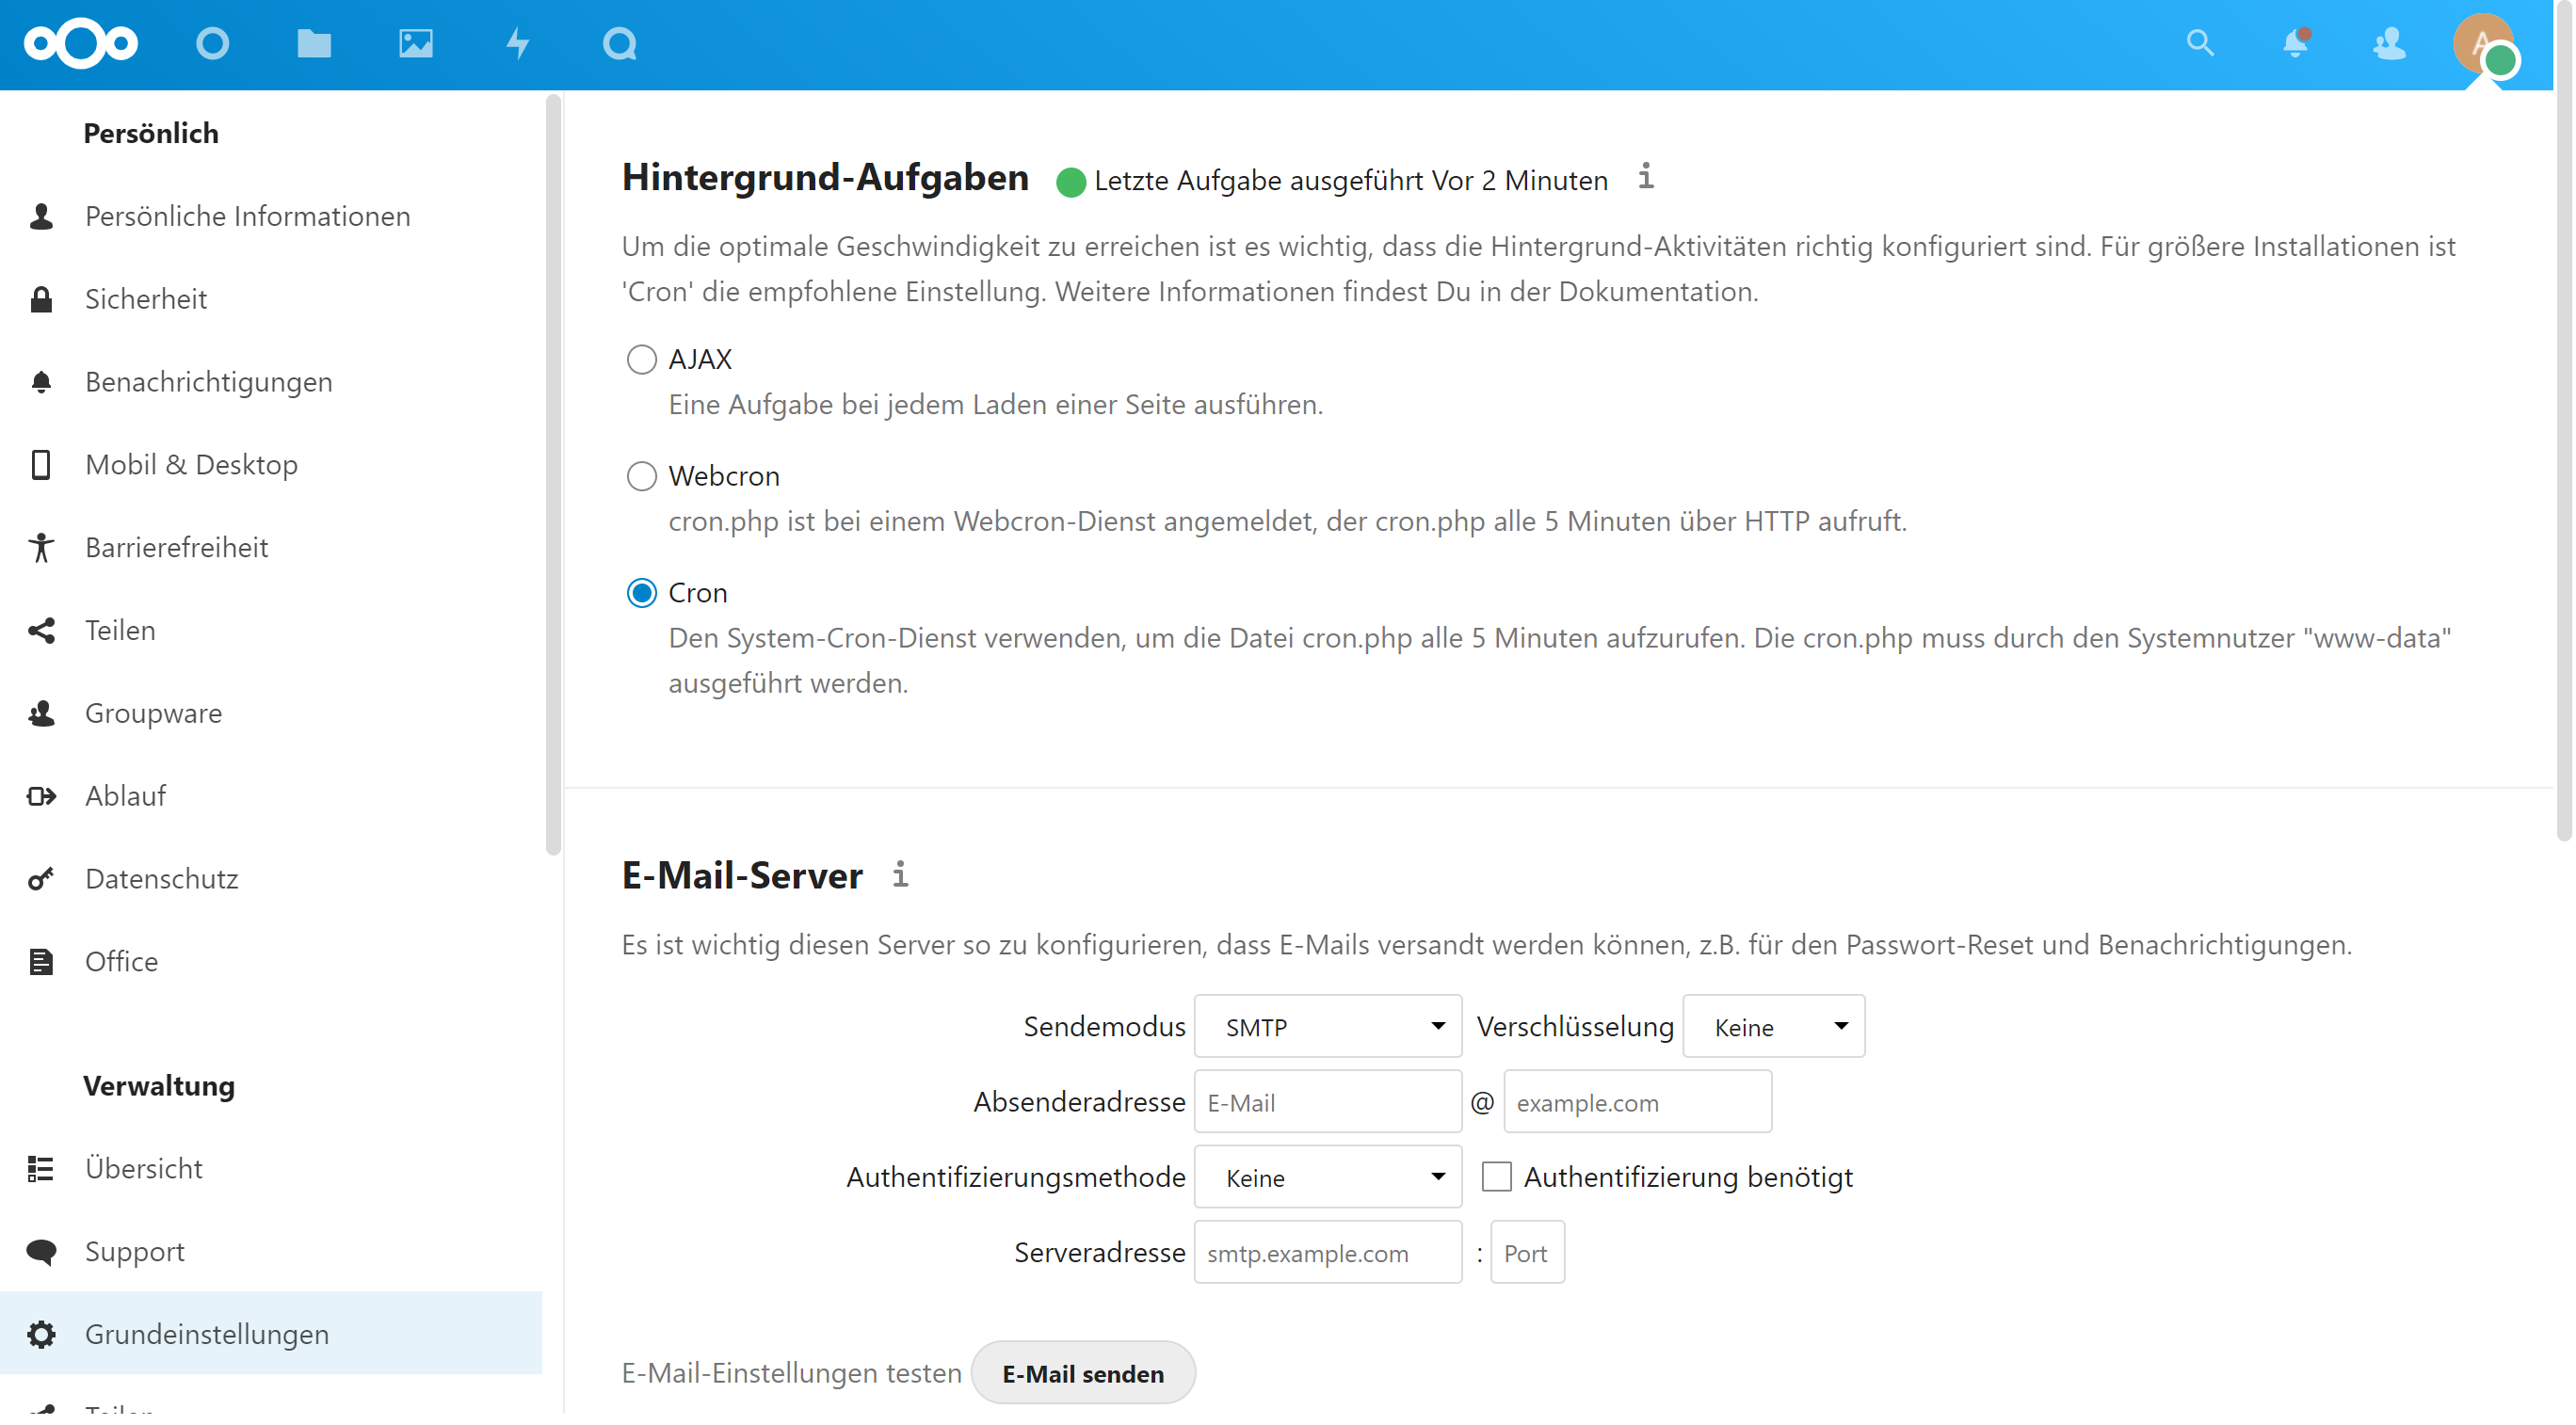2576x1425 pixels.
Task: Select the AJAX radio button
Action: (x=642, y=359)
